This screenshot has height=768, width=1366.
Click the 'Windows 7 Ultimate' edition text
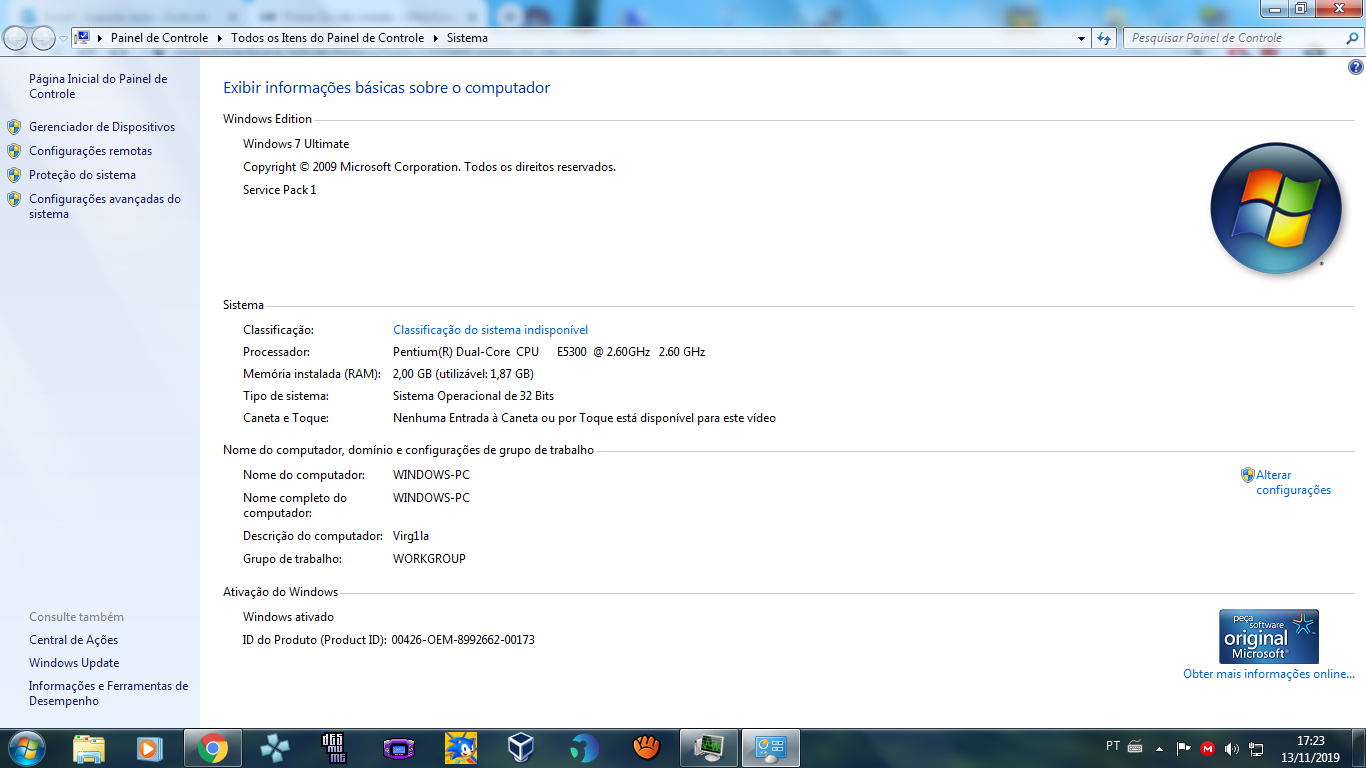[296, 144]
